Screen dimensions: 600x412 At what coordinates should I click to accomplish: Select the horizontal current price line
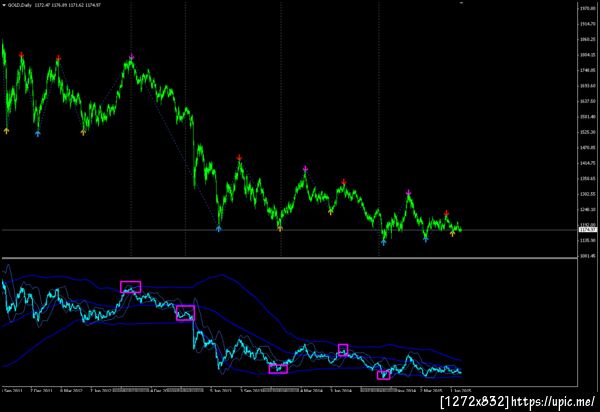(289, 230)
